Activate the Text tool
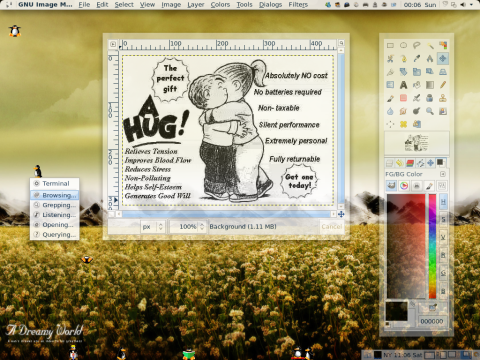Screen dimensions: 480x360 (x=403, y=85)
